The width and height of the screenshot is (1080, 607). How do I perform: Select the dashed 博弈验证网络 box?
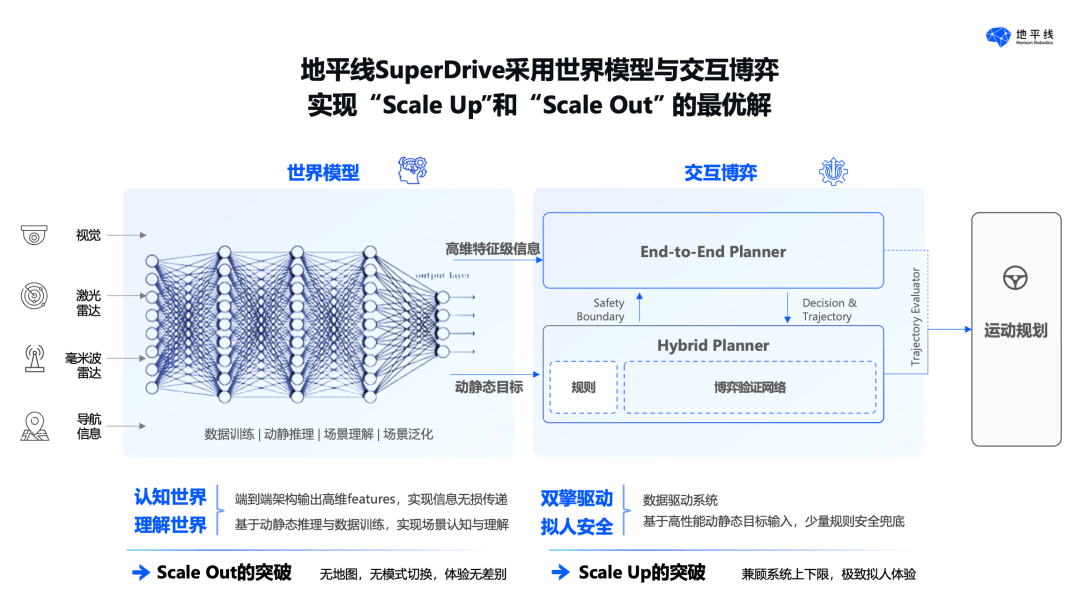click(x=750, y=387)
